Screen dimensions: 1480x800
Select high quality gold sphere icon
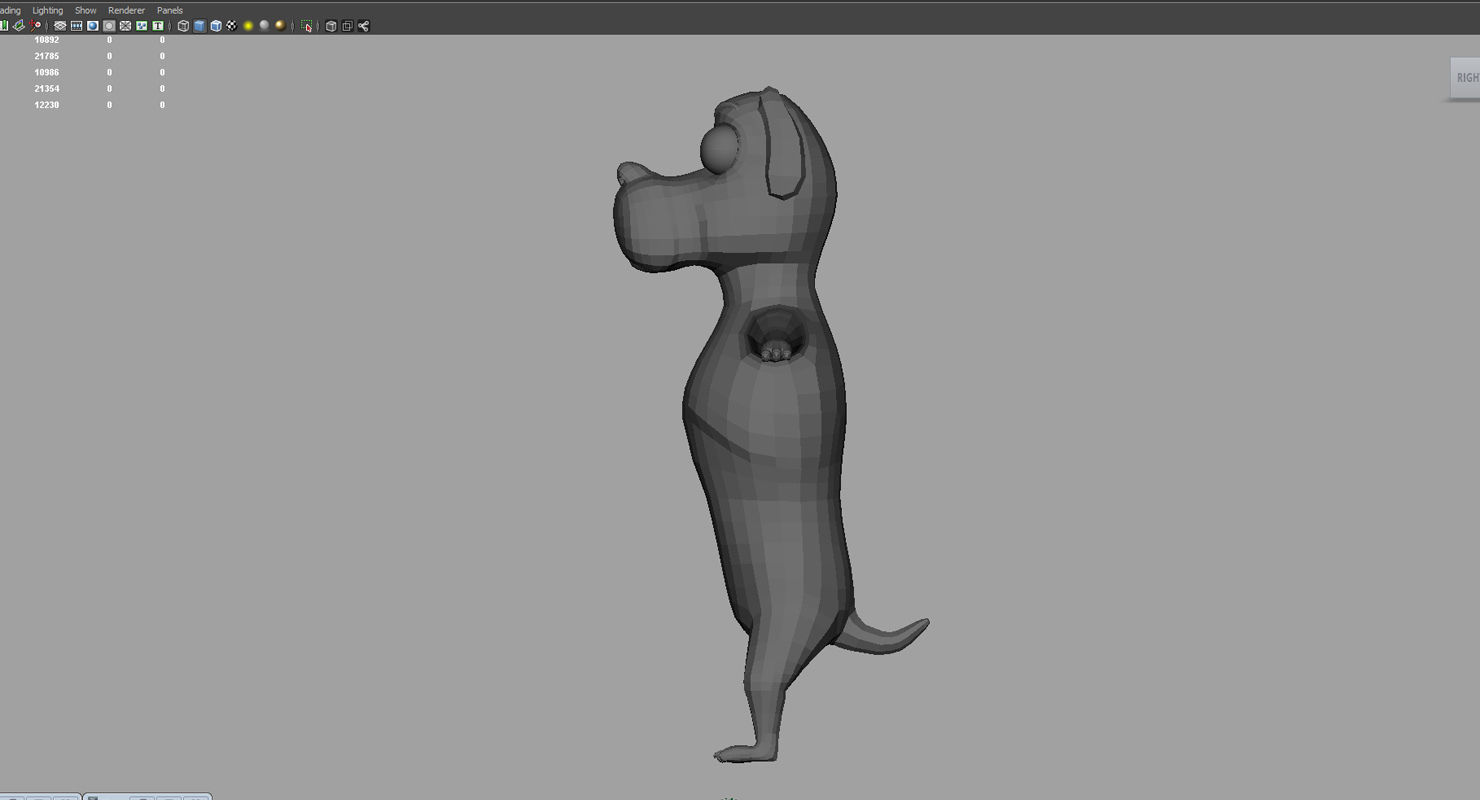click(280, 26)
